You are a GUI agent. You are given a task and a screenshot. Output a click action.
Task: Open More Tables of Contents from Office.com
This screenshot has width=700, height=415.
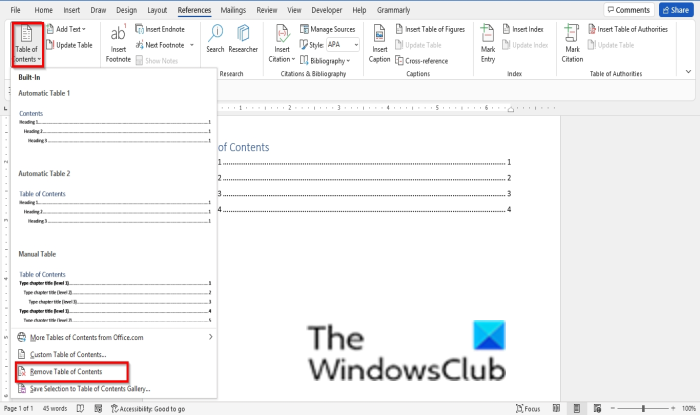tap(114, 337)
